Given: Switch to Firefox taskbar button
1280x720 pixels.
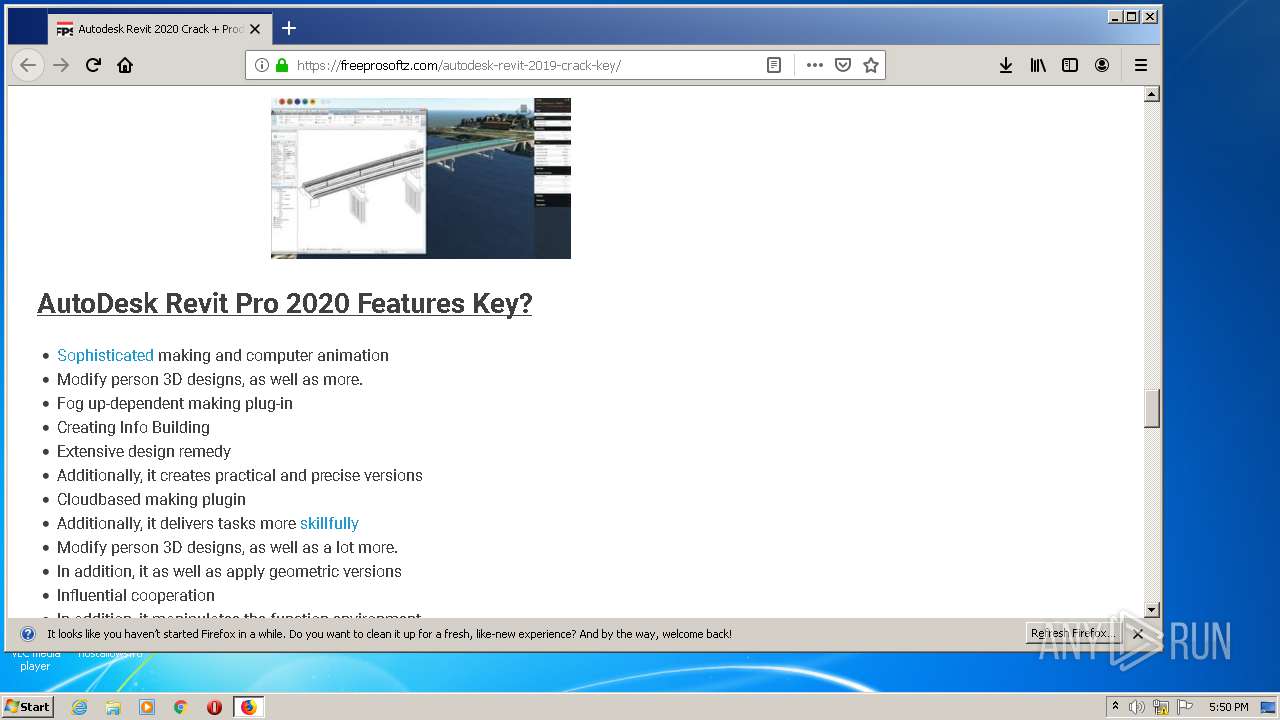Looking at the screenshot, I should click(248, 707).
